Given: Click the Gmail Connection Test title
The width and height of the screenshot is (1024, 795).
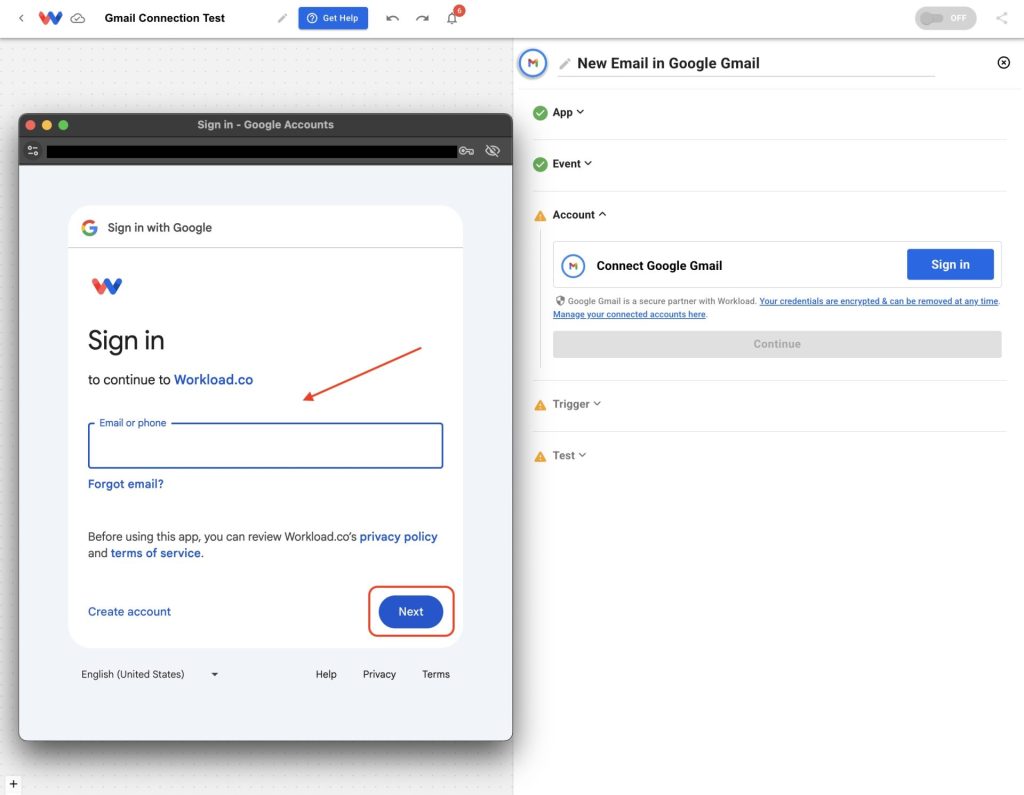Looking at the screenshot, I should pos(165,18).
